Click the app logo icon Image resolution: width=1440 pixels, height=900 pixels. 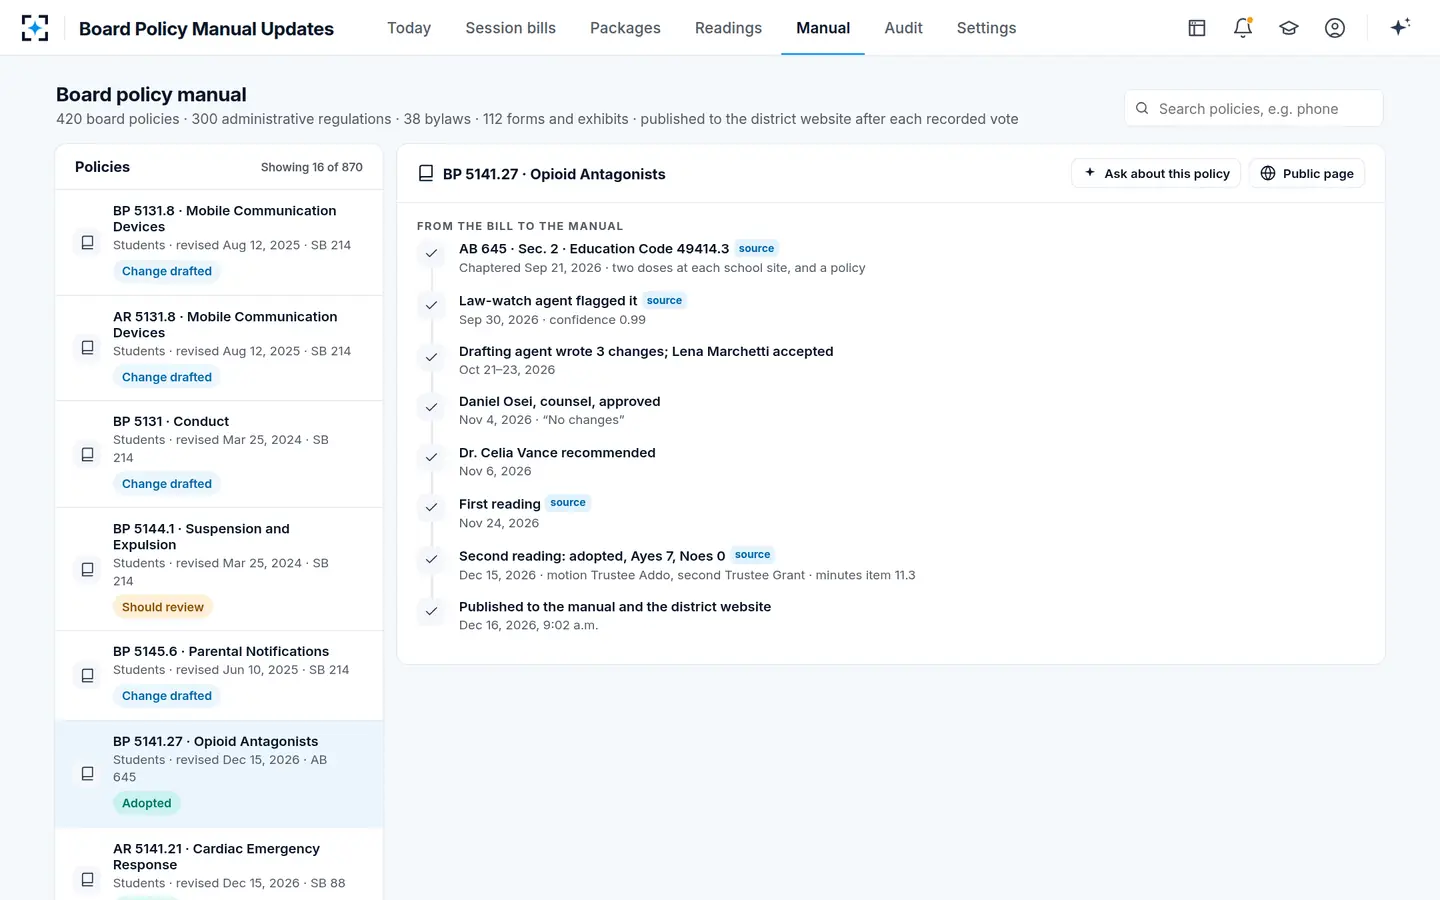(x=35, y=28)
